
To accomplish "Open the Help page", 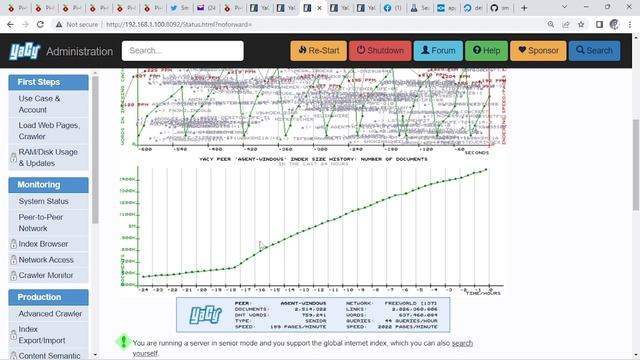I will [487, 51].
